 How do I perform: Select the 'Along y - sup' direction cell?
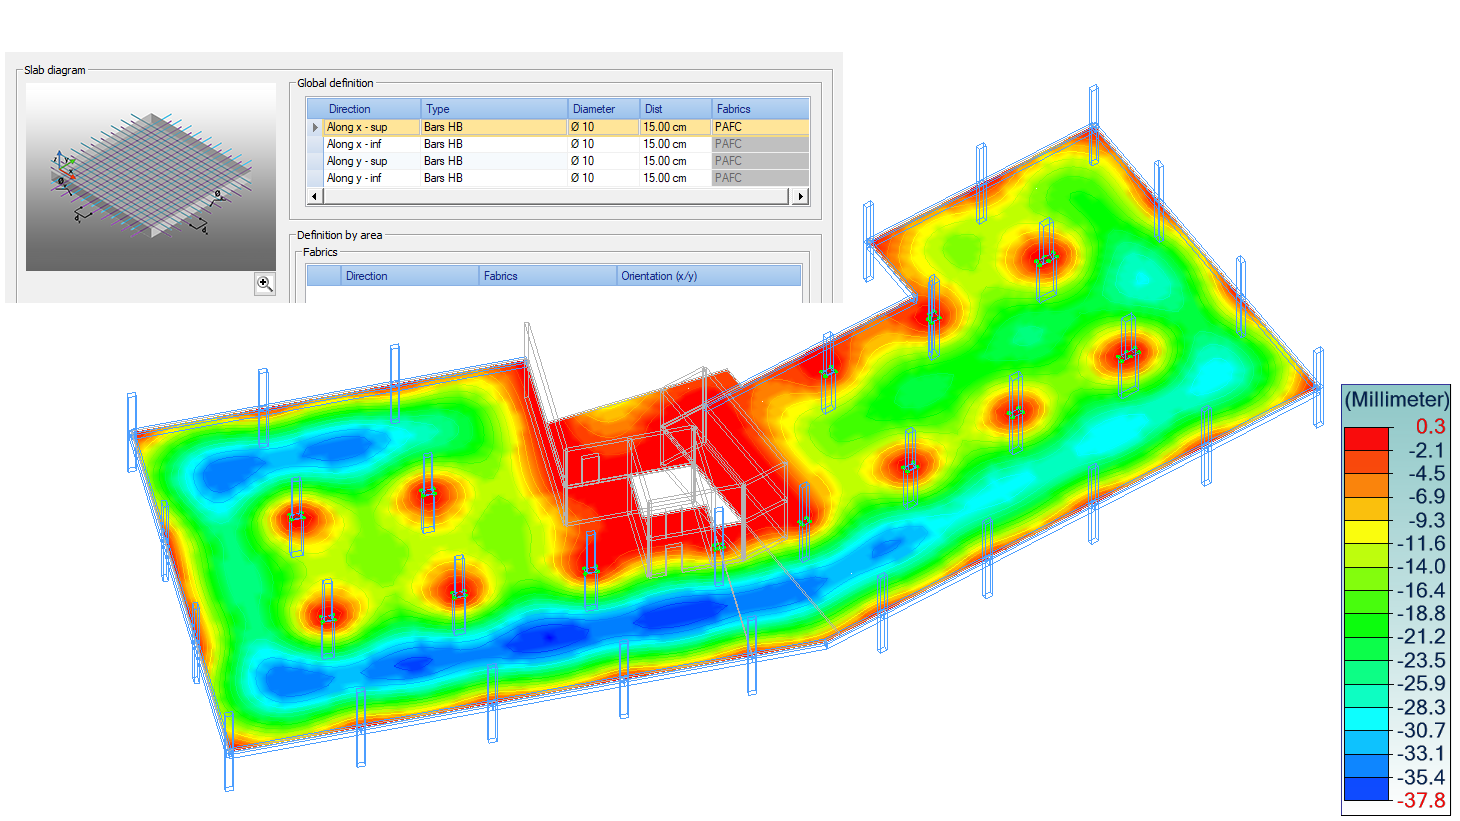point(372,161)
